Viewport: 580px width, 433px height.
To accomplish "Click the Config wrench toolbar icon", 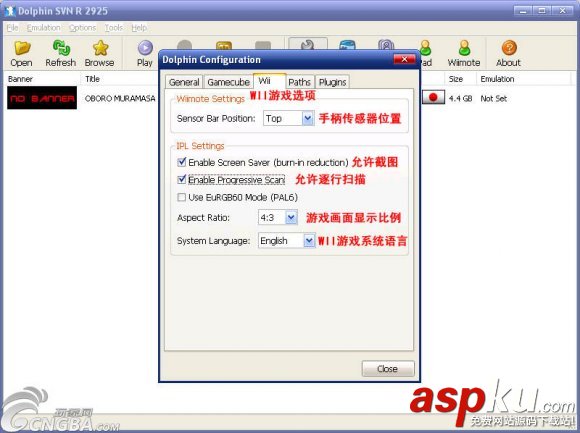I will 308,44.
